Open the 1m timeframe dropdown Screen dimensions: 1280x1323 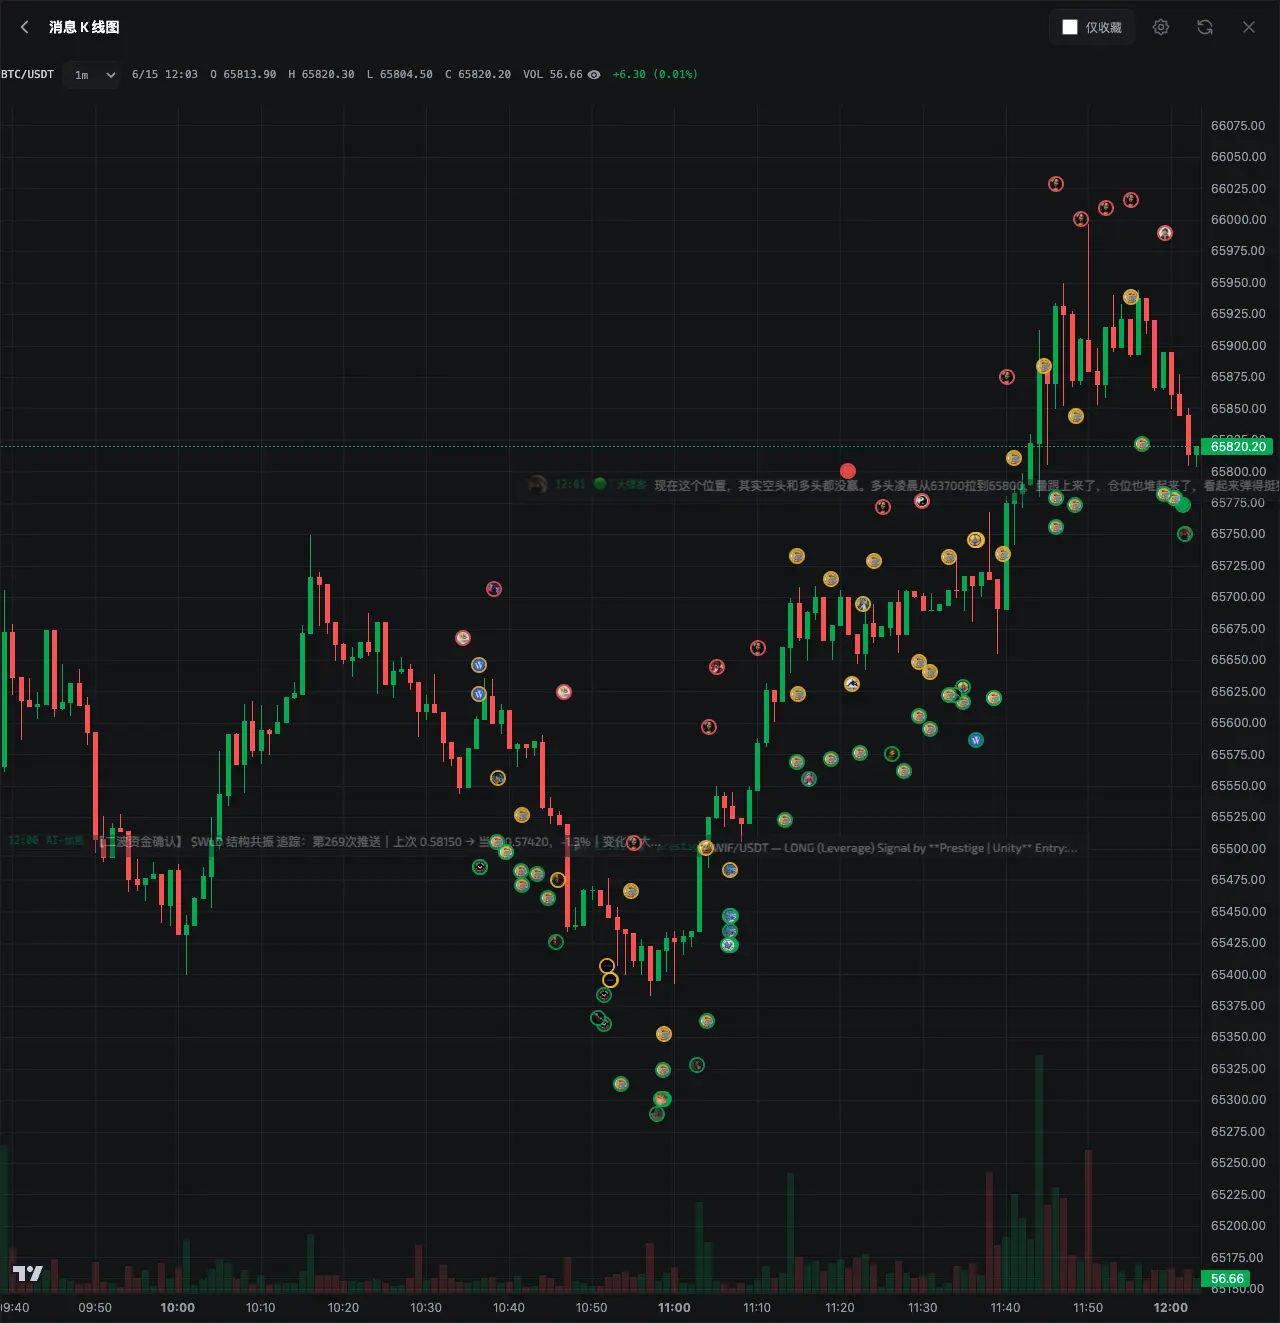(x=91, y=75)
